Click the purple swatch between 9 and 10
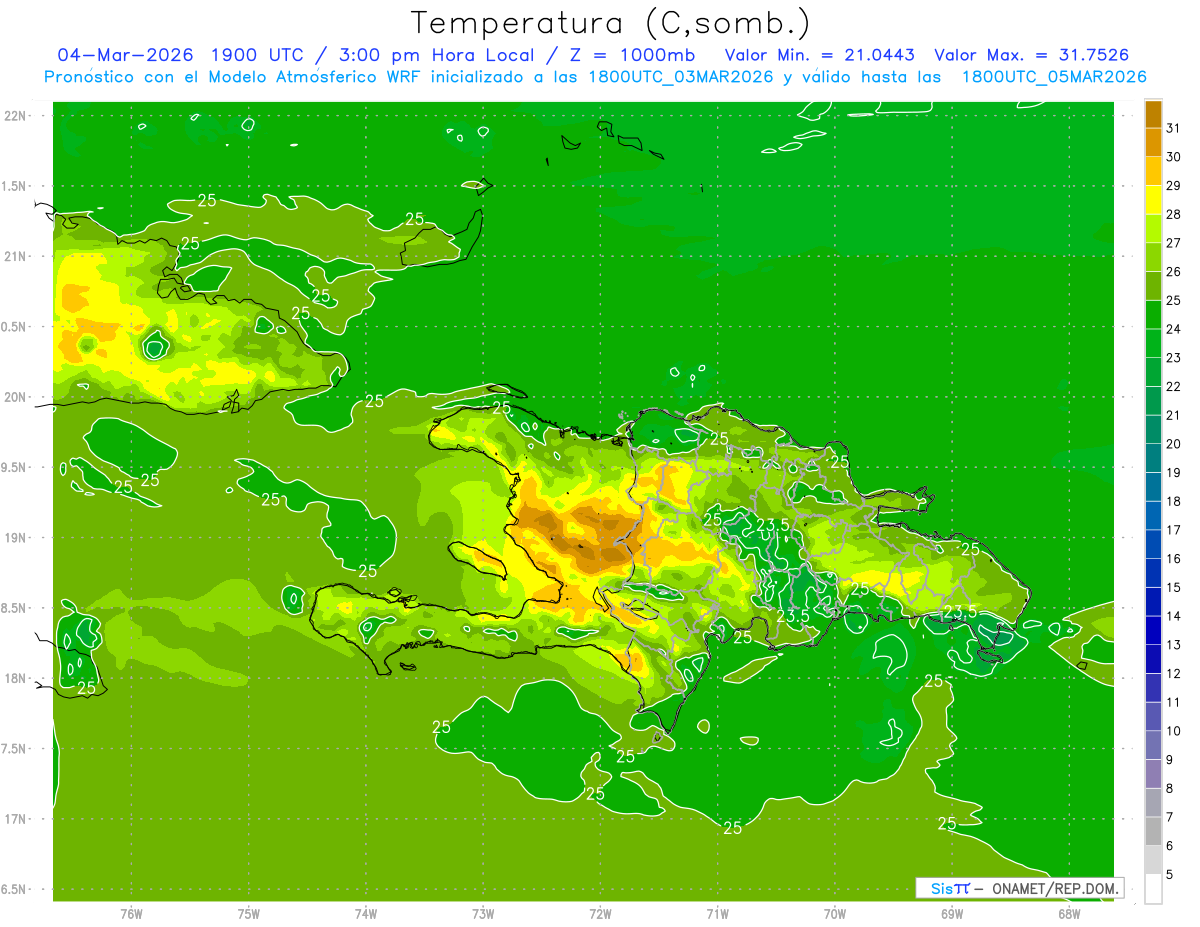 point(1153,745)
